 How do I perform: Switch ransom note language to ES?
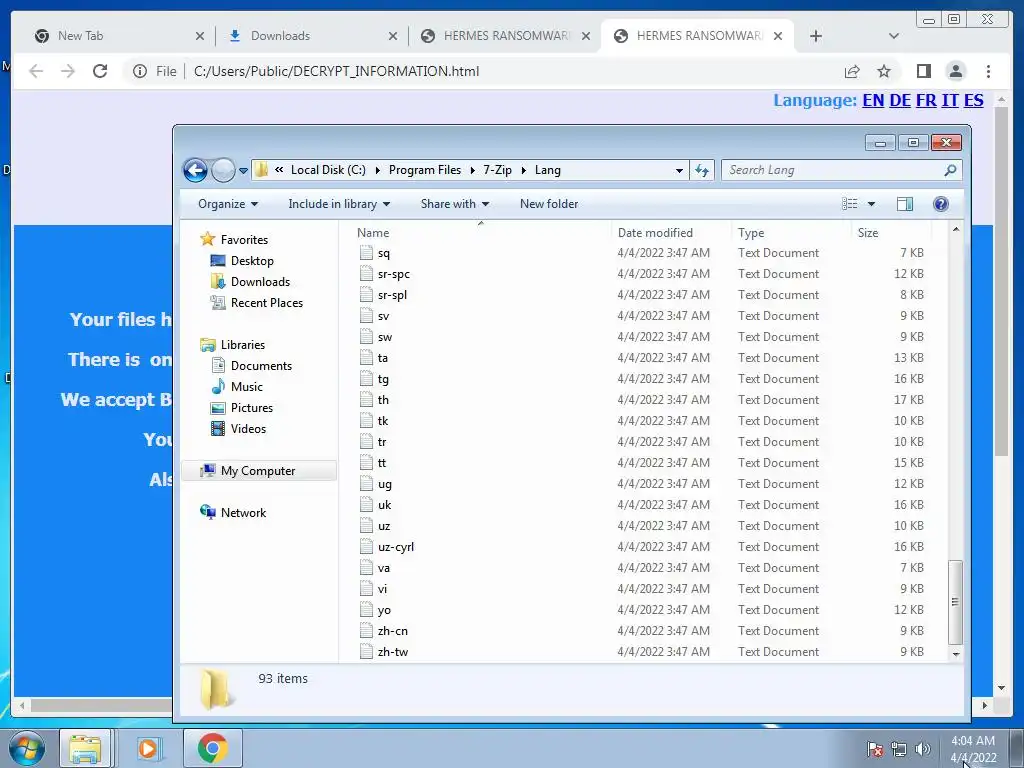973,101
